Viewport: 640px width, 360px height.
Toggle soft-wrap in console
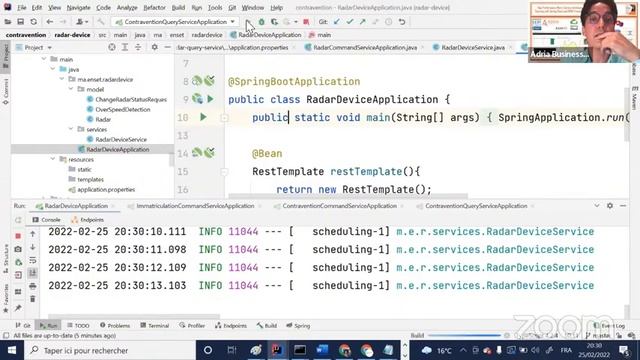[33, 260]
